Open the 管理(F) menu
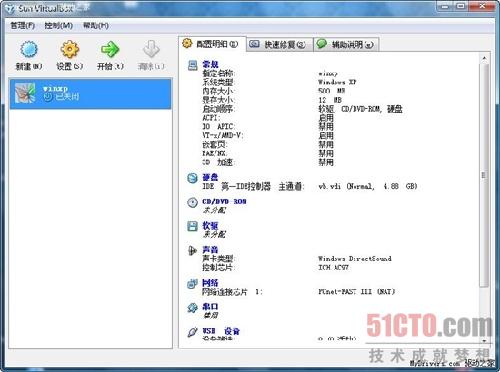Screen dimensions: 500x372 (x=22, y=26)
